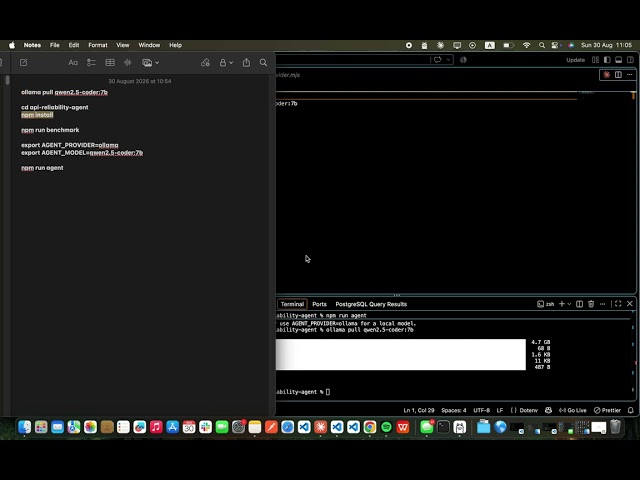
Task: Open the Apple menu
Action: pos(12,45)
